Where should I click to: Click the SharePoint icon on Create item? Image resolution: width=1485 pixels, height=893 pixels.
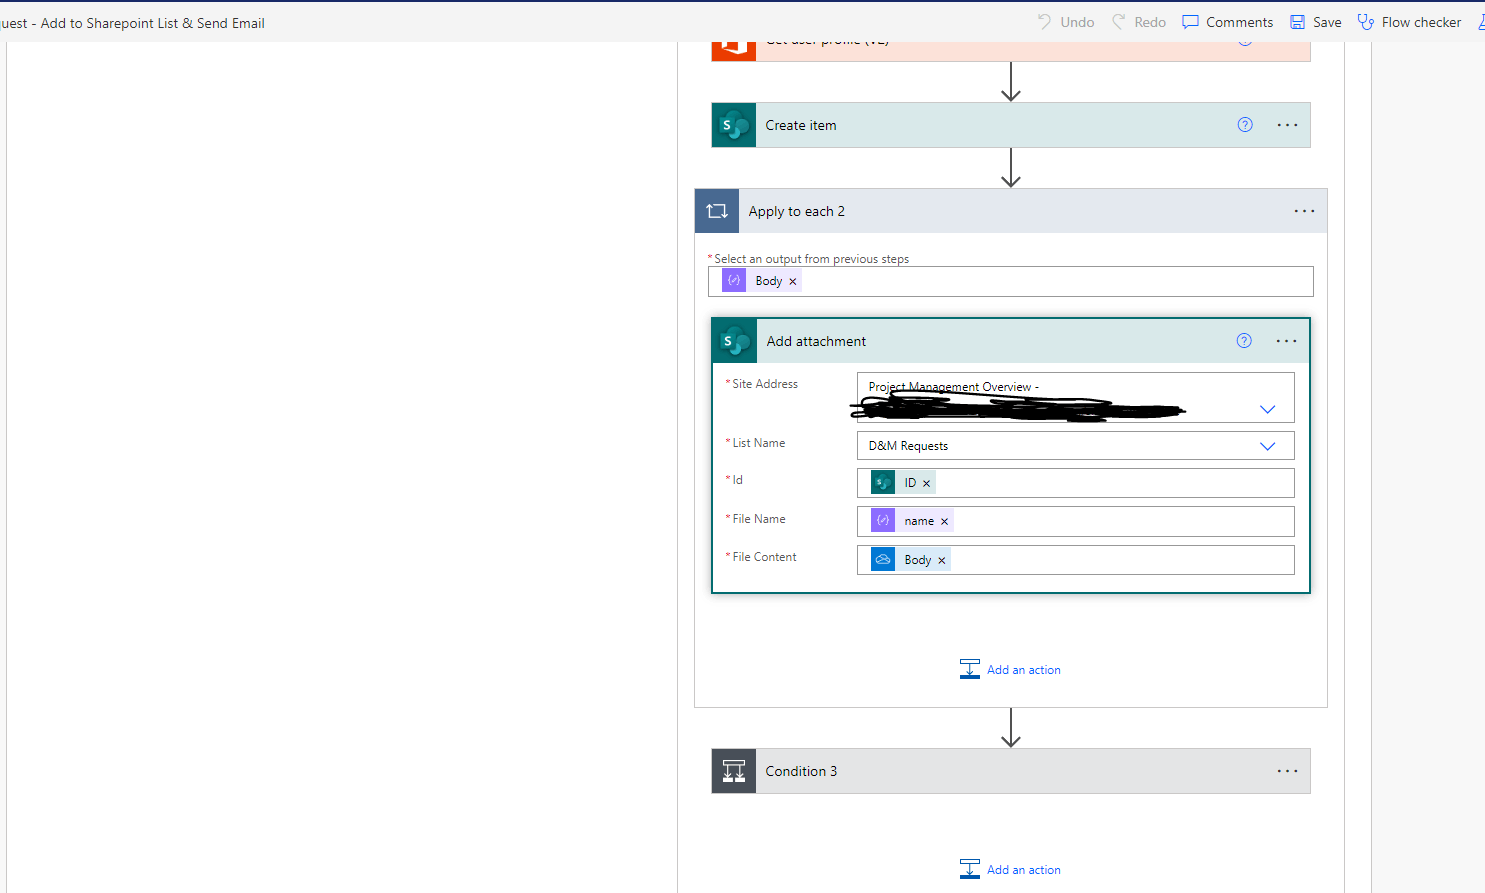pyautogui.click(x=734, y=125)
